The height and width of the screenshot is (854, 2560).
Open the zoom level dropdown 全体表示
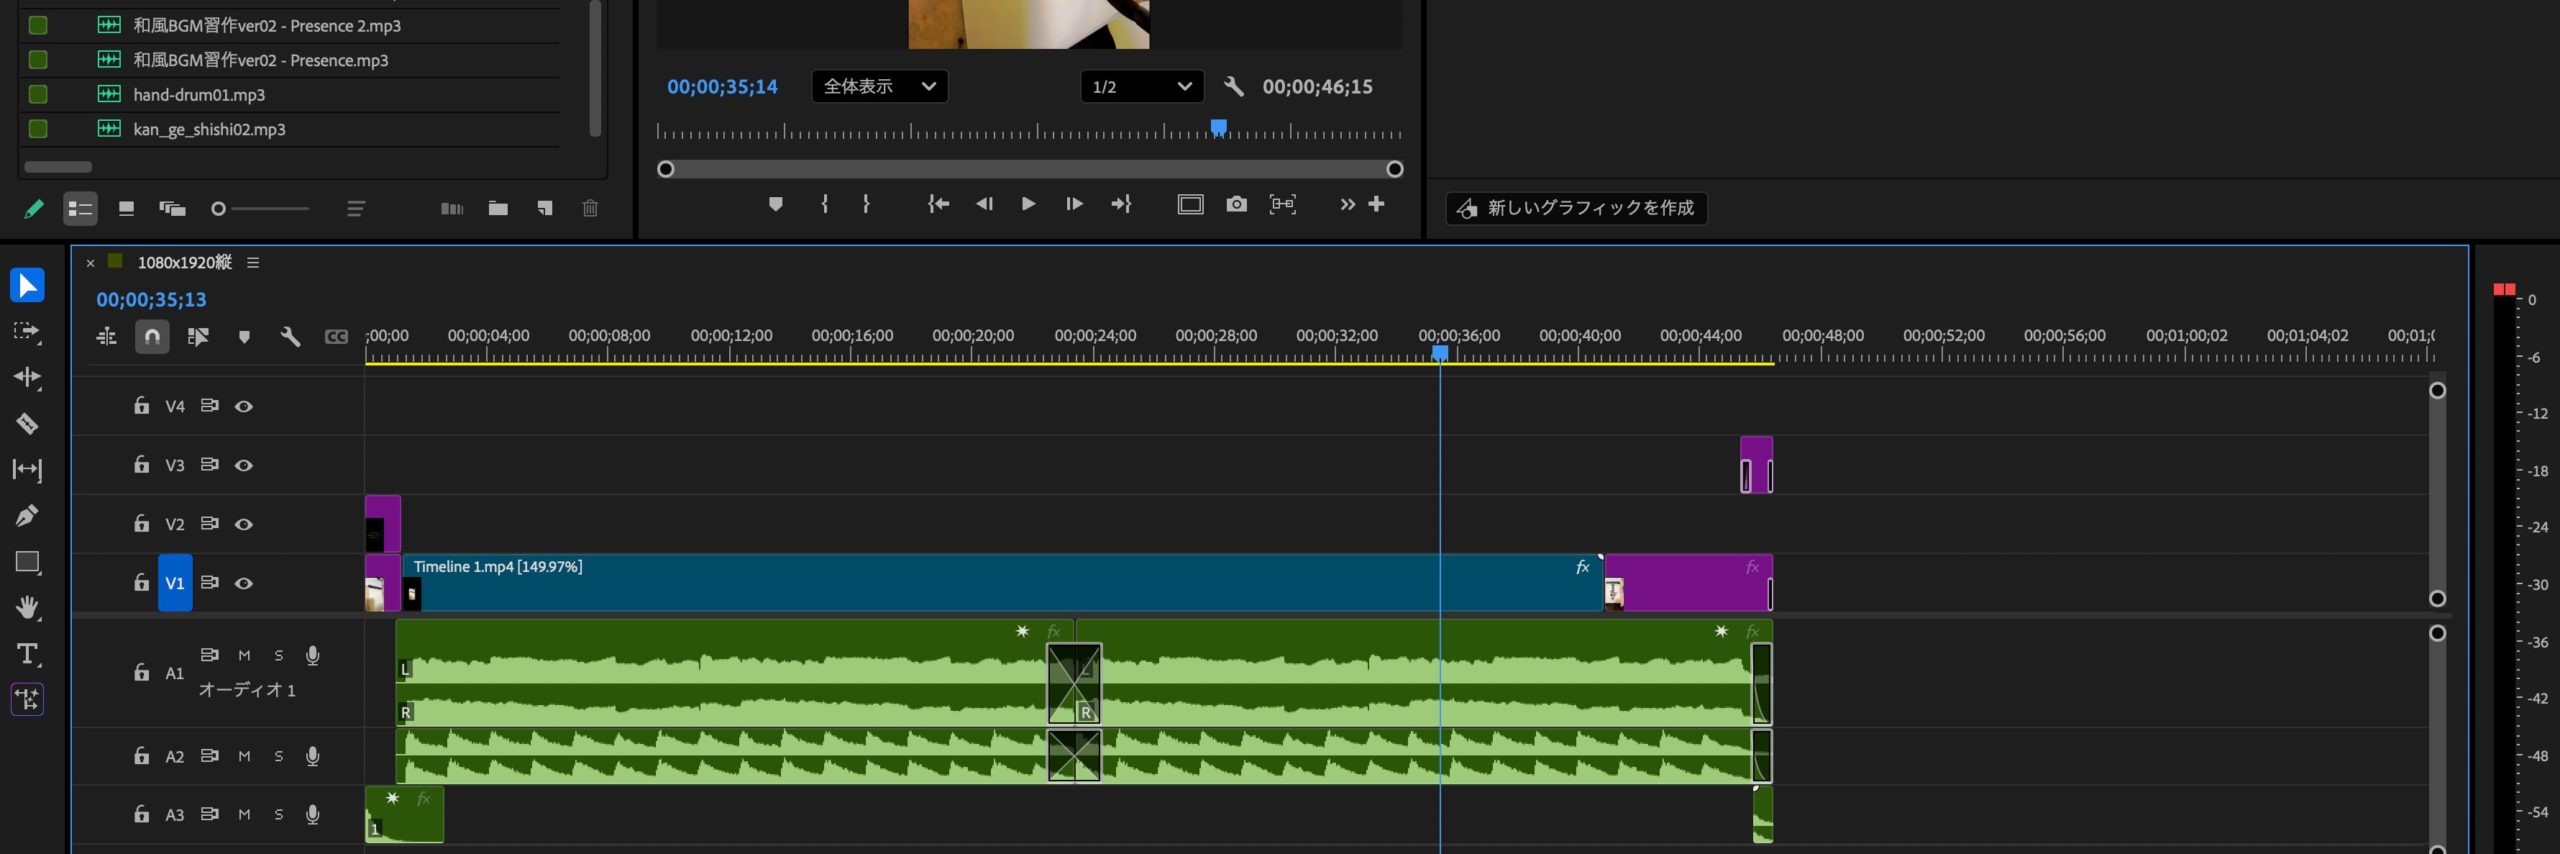[x=879, y=87]
